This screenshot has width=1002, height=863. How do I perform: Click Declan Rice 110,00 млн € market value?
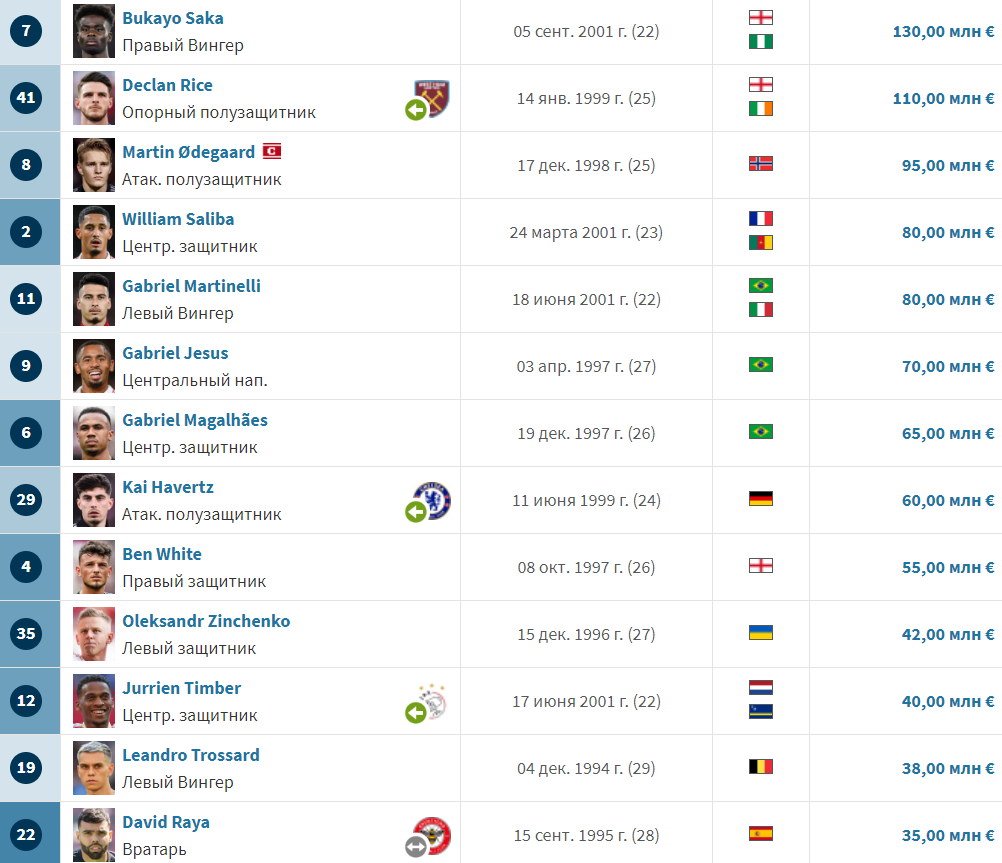coord(943,98)
